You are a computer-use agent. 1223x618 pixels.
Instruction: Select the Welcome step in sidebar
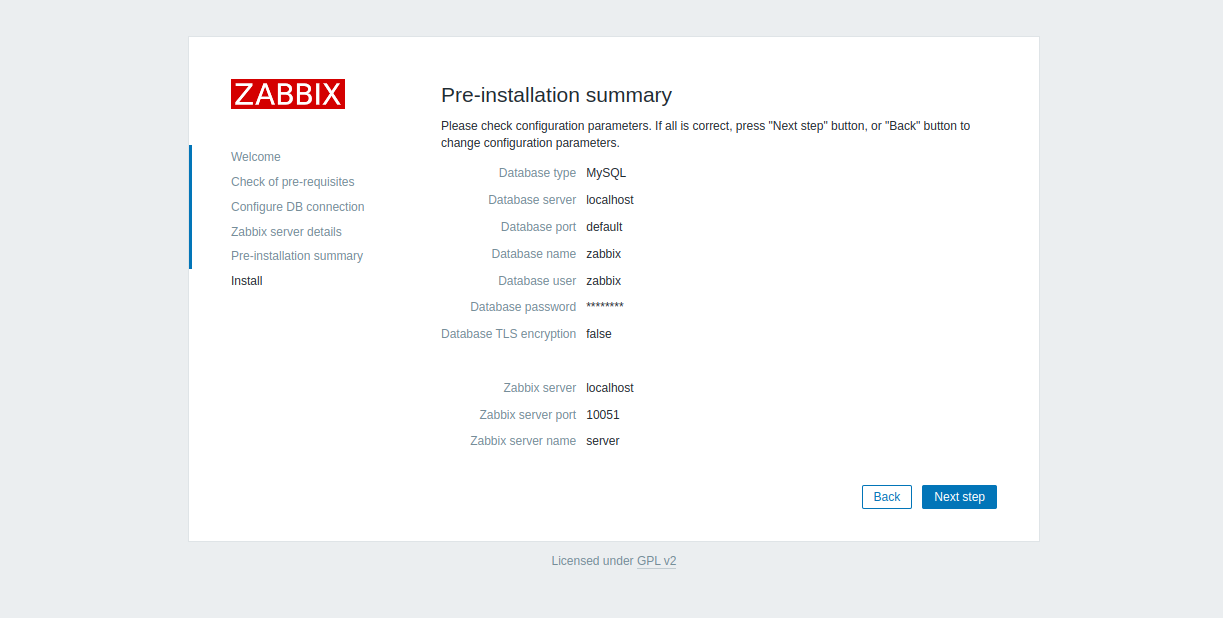256,157
